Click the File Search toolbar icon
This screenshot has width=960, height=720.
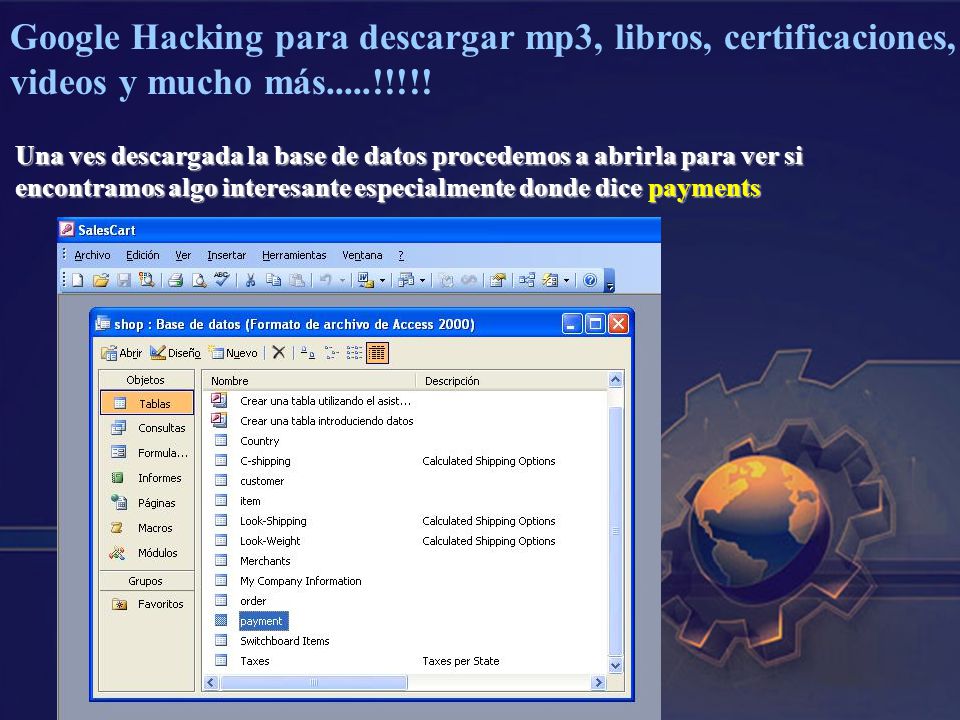146,280
